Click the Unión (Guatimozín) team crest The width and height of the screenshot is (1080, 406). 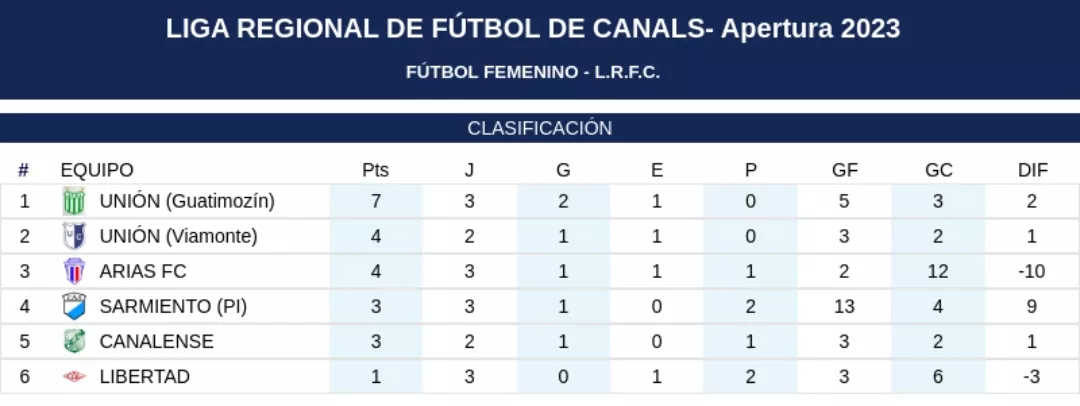pyautogui.click(x=74, y=201)
